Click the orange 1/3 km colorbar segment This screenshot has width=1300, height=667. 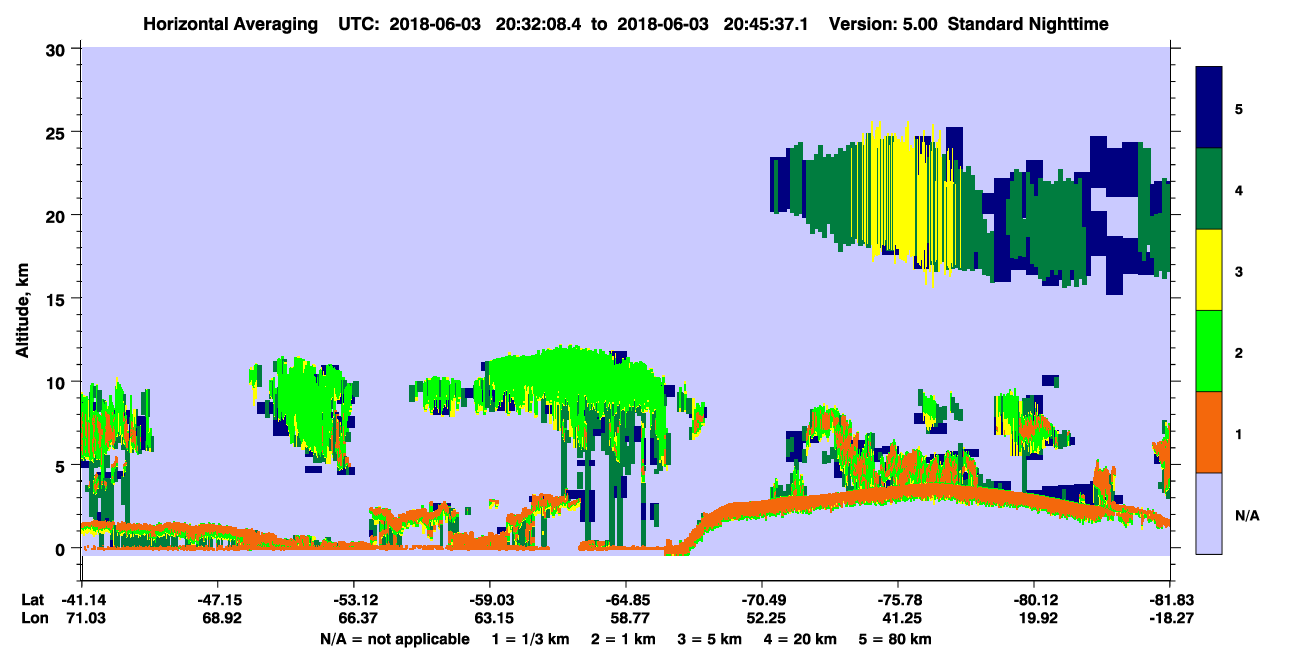pyautogui.click(x=1209, y=432)
